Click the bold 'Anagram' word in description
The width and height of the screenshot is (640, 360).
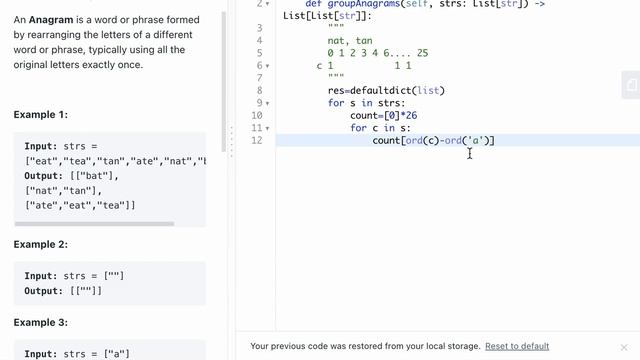click(51, 20)
